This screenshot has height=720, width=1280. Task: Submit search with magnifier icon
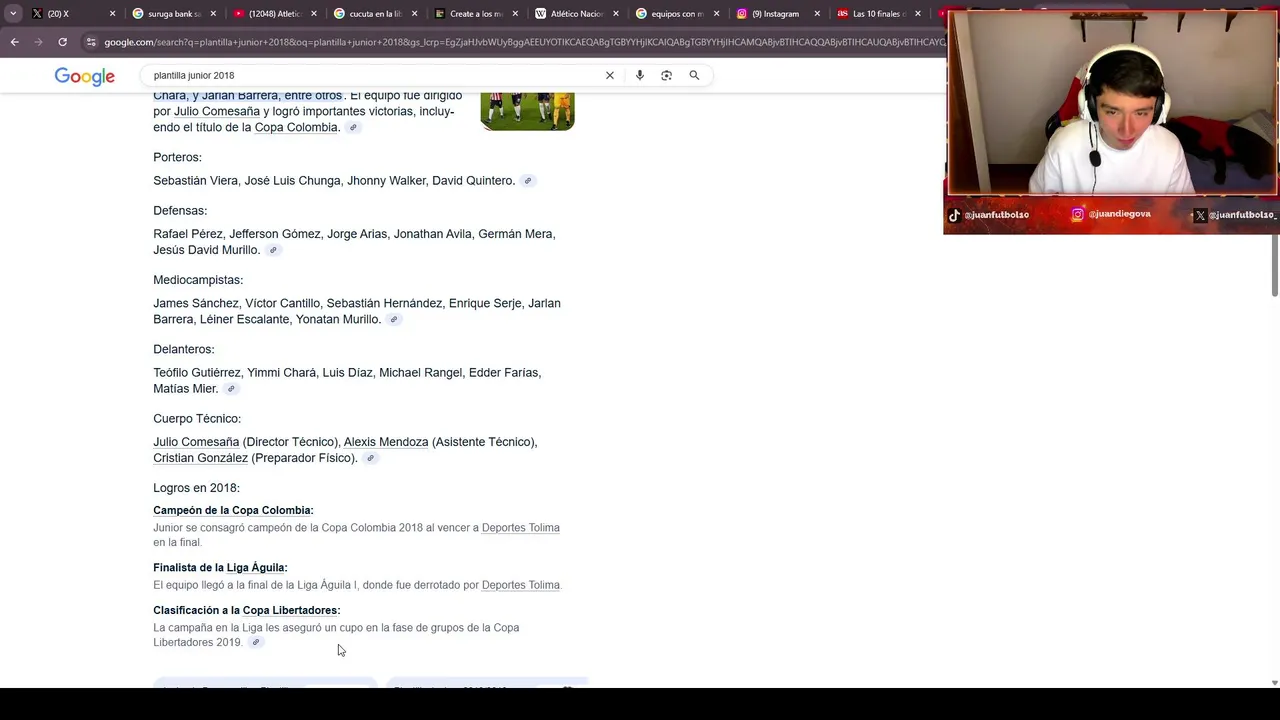694,75
